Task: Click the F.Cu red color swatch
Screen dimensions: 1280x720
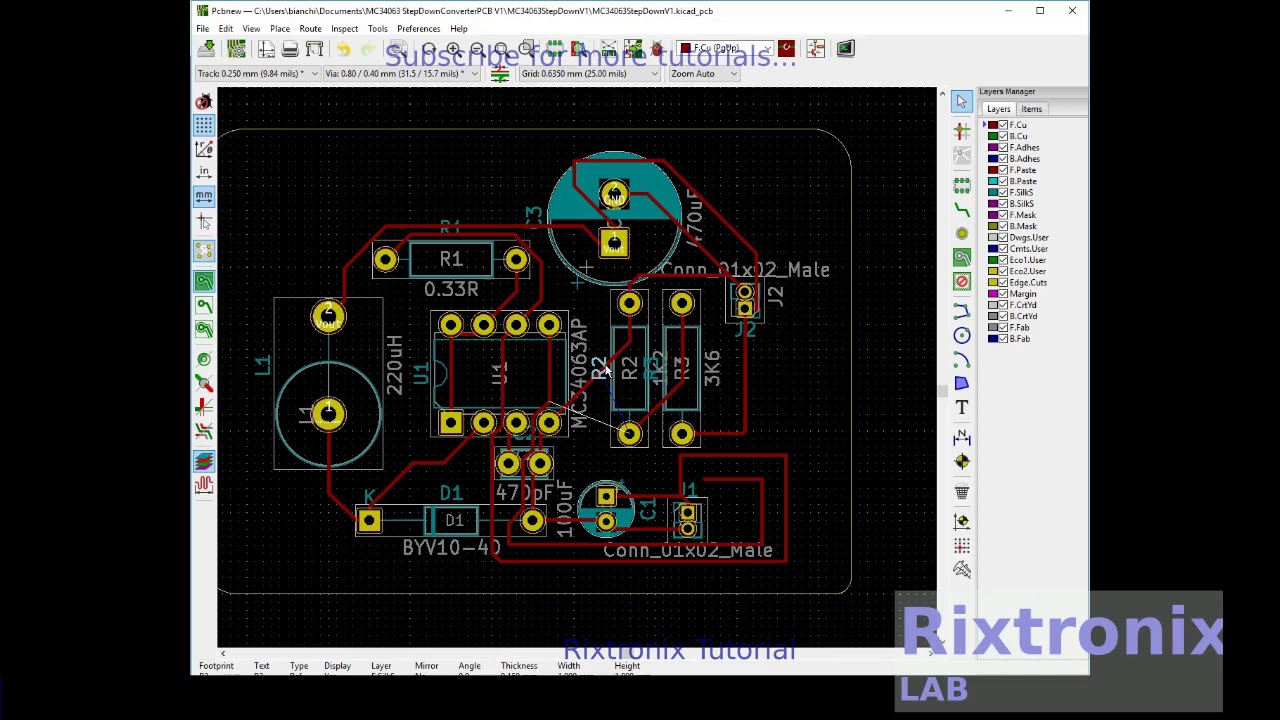Action: click(992, 125)
